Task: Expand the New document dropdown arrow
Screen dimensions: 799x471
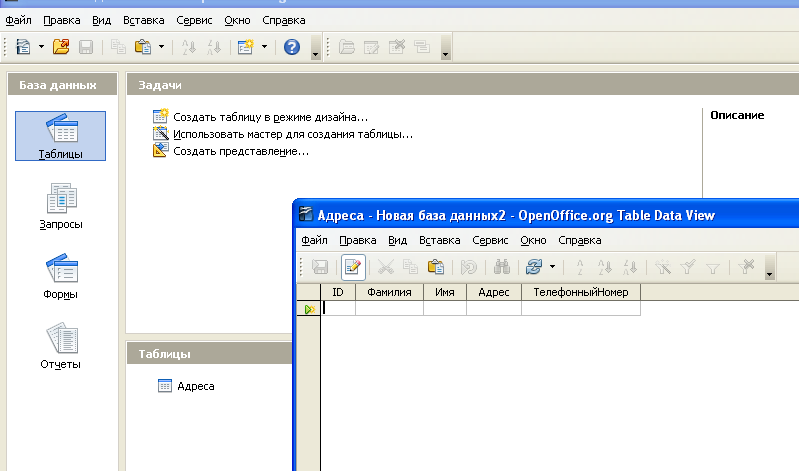Action: click(41, 47)
